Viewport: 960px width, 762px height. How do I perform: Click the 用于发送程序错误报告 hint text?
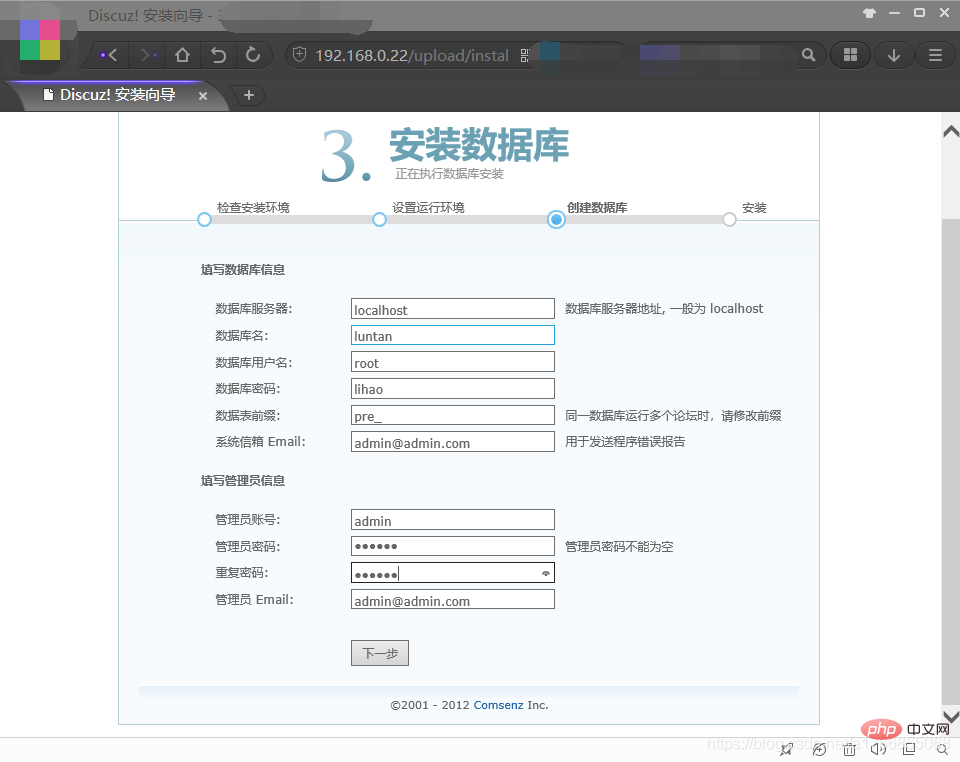[625, 442]
